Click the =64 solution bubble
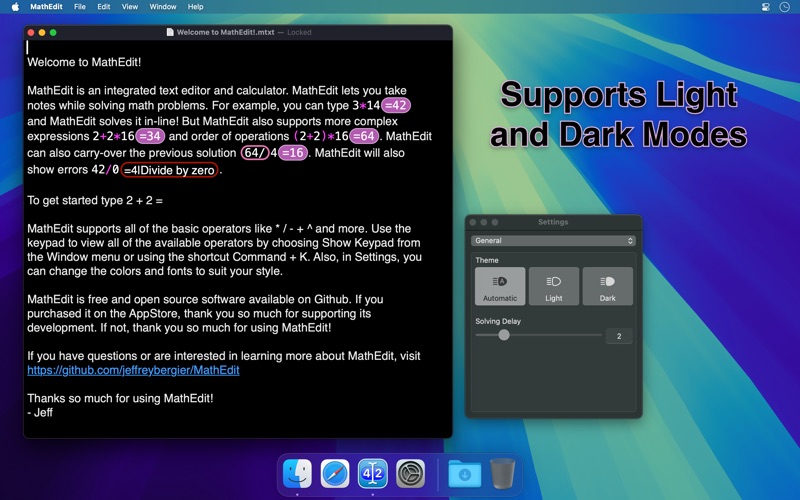 click(364, 136)
